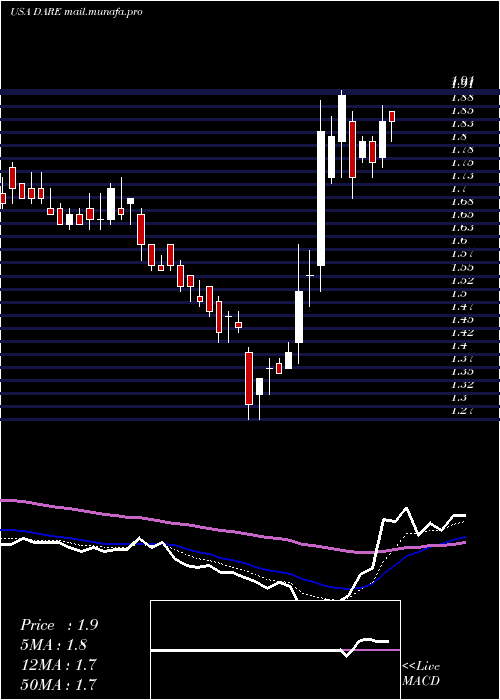Click the '<<Live MACD' label

click(421, 674)
